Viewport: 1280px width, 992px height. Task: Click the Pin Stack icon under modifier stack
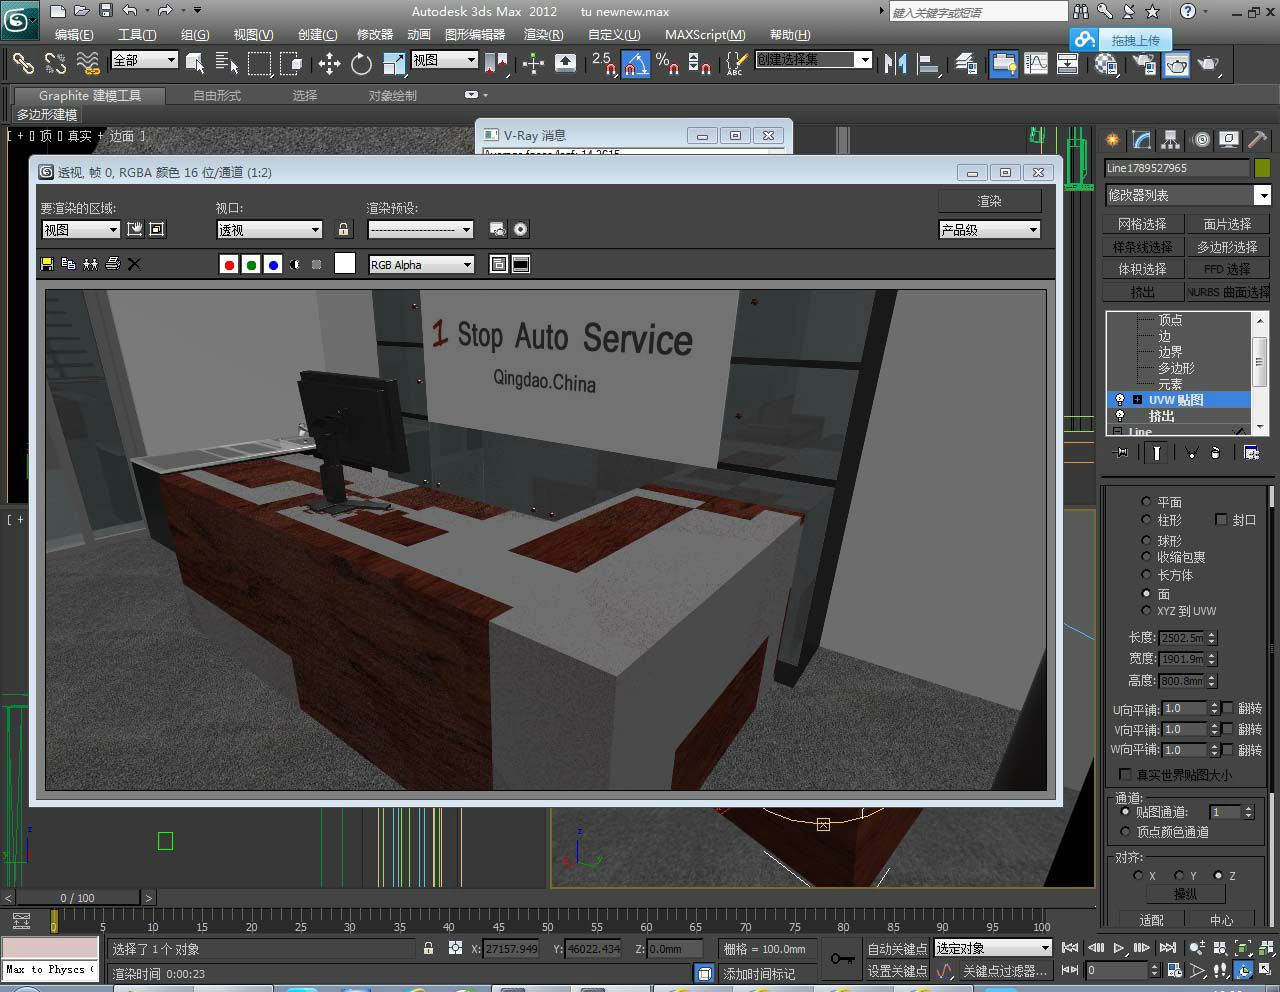coord(1121,453)
